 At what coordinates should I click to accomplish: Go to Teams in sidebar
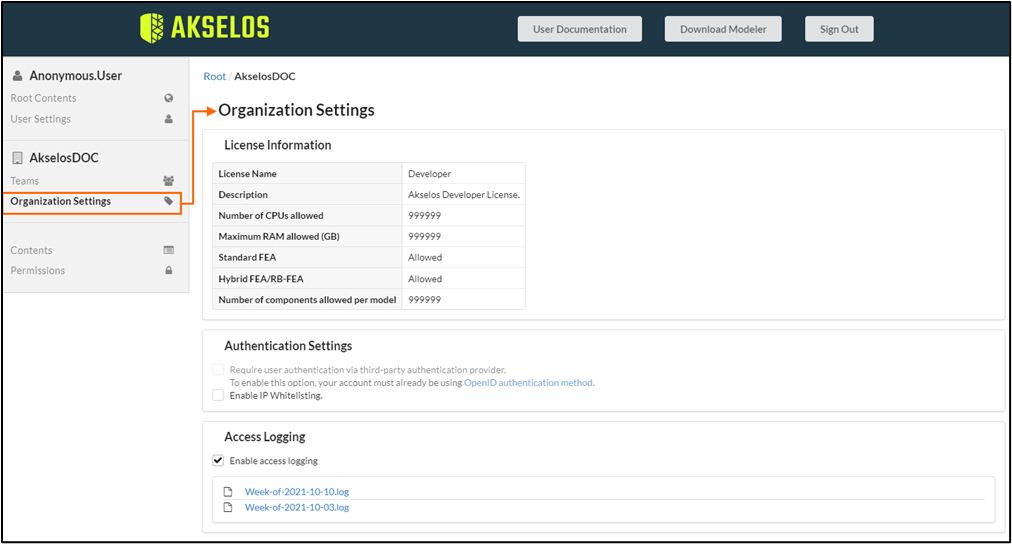tap(25, 181)
